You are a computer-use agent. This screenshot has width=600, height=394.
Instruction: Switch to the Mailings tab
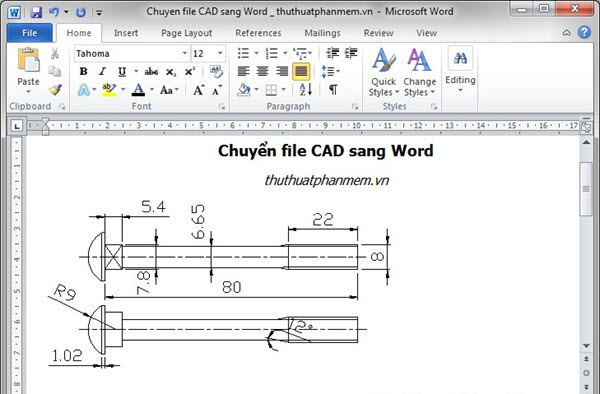click(x=322, y=33)
